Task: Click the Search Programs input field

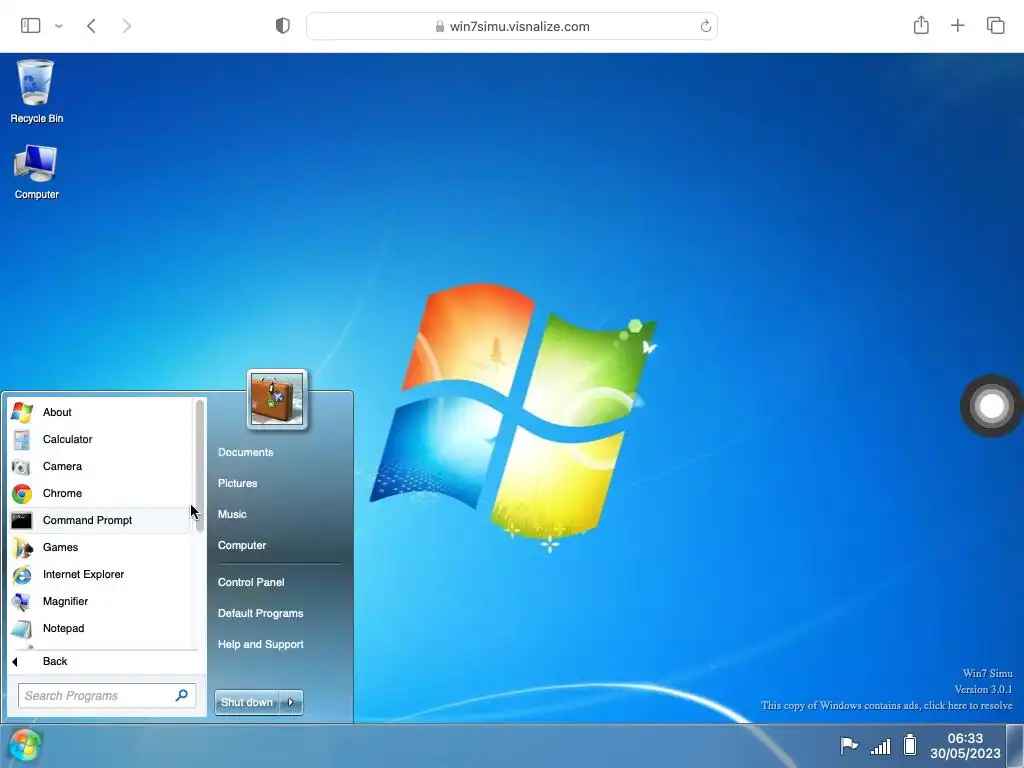Action: (106, 696)
